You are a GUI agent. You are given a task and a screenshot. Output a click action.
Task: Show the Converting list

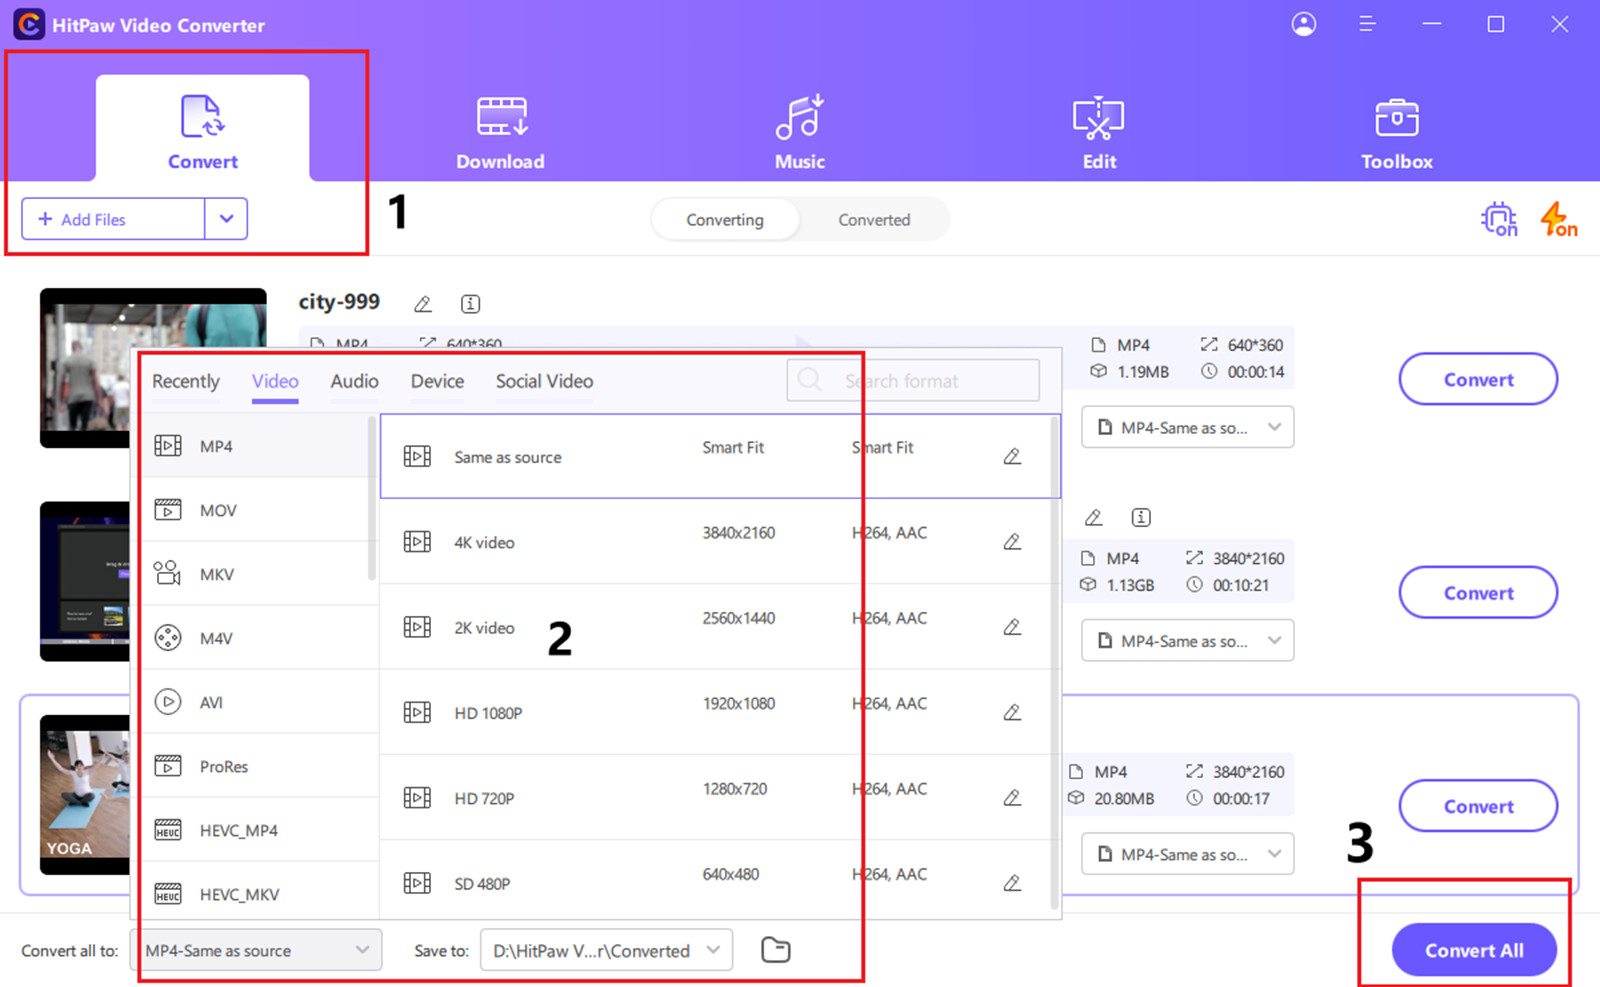[x=725, y=220]
